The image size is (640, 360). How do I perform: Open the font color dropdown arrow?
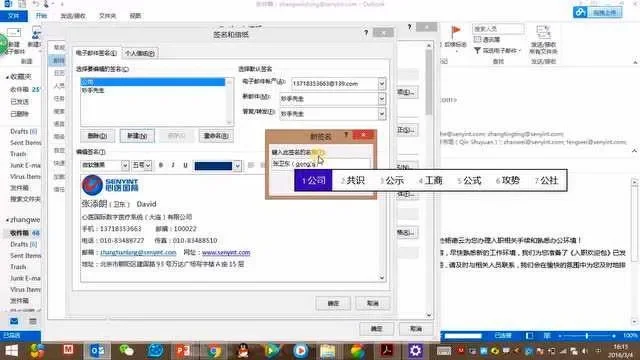tap(237, 166)
